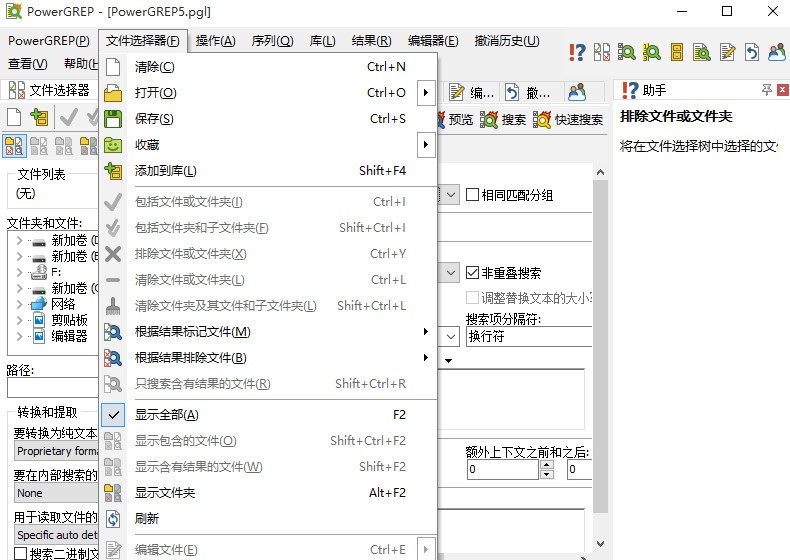
Task: Open the Forum people icon in top toolbar
Action: [x=777, y=52]
